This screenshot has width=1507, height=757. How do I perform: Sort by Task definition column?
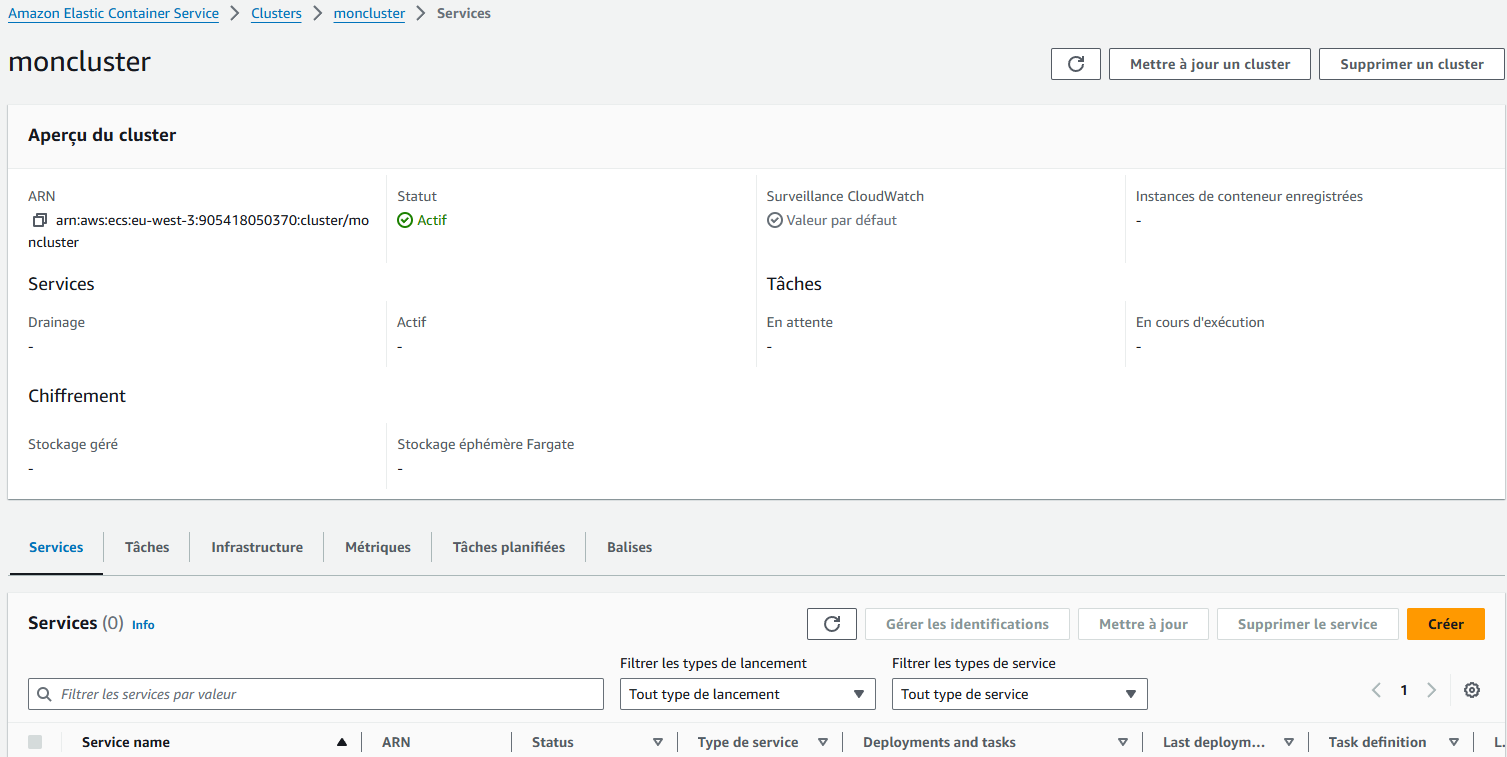coord(1454,742)
